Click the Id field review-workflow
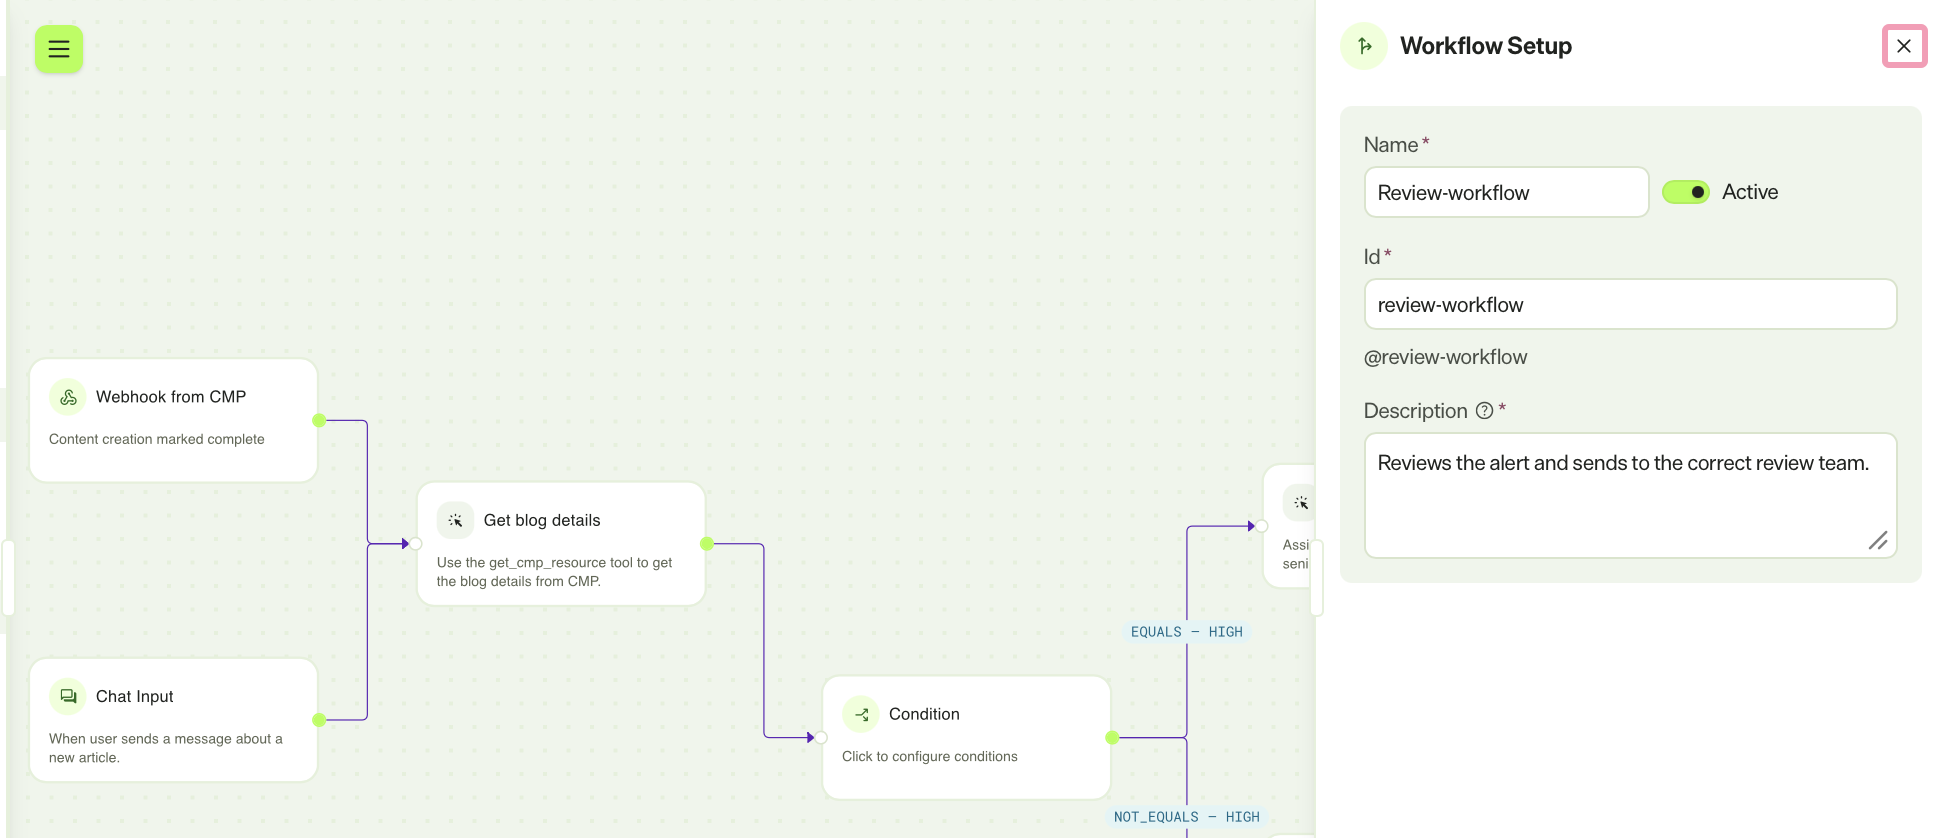The height and width of the screenshot is (838, 1936). [1630, 304]
